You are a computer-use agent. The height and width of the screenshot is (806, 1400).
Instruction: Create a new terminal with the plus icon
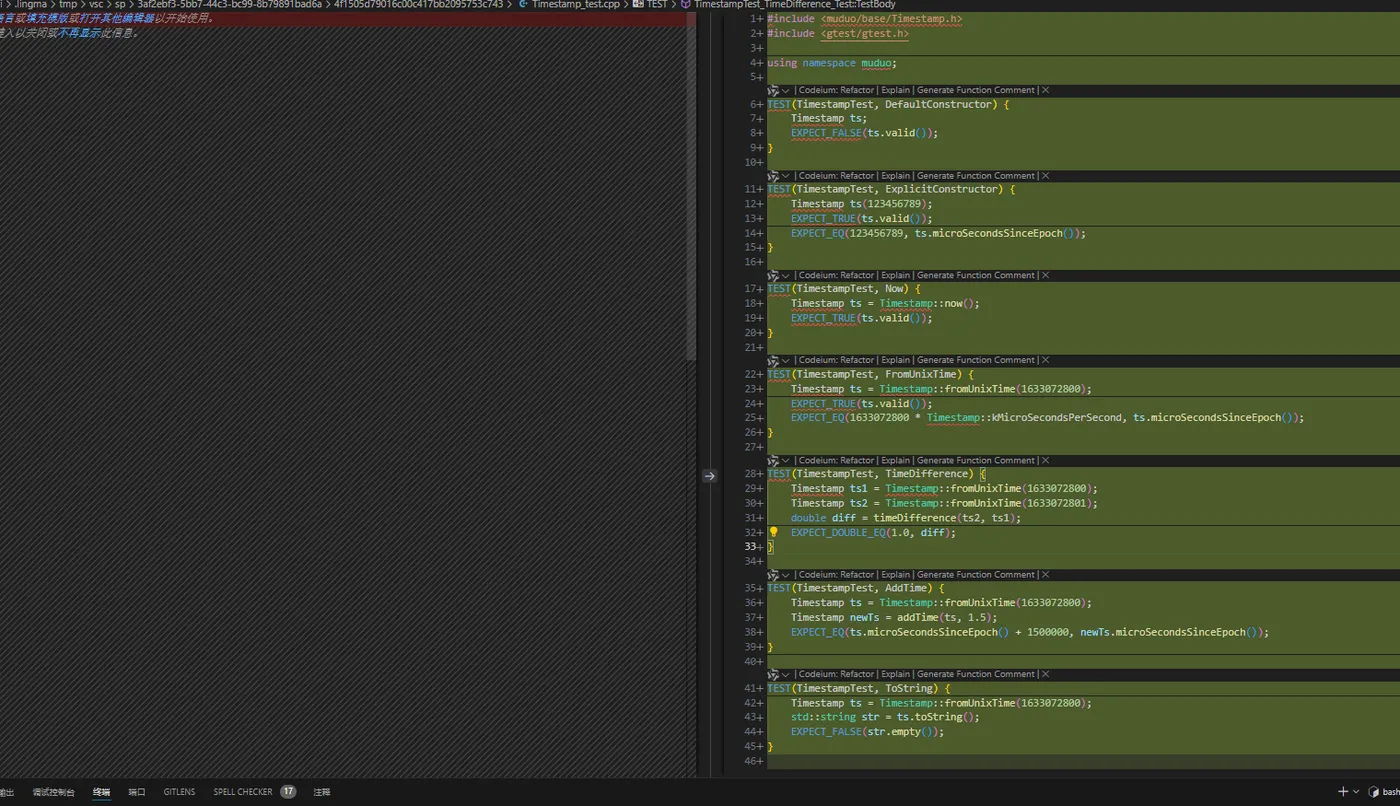(x=1343, y=791)
